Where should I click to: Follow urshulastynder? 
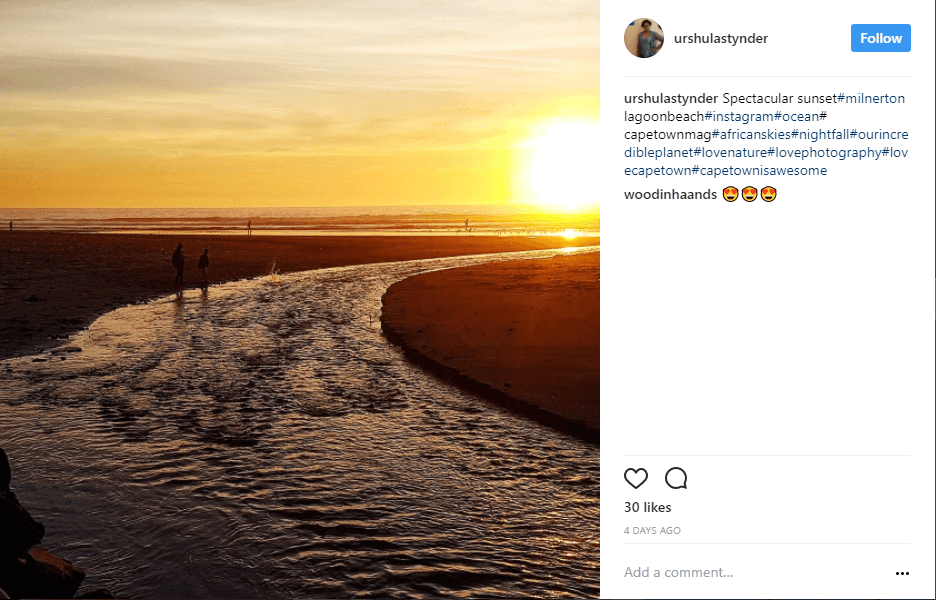point(880,38)
